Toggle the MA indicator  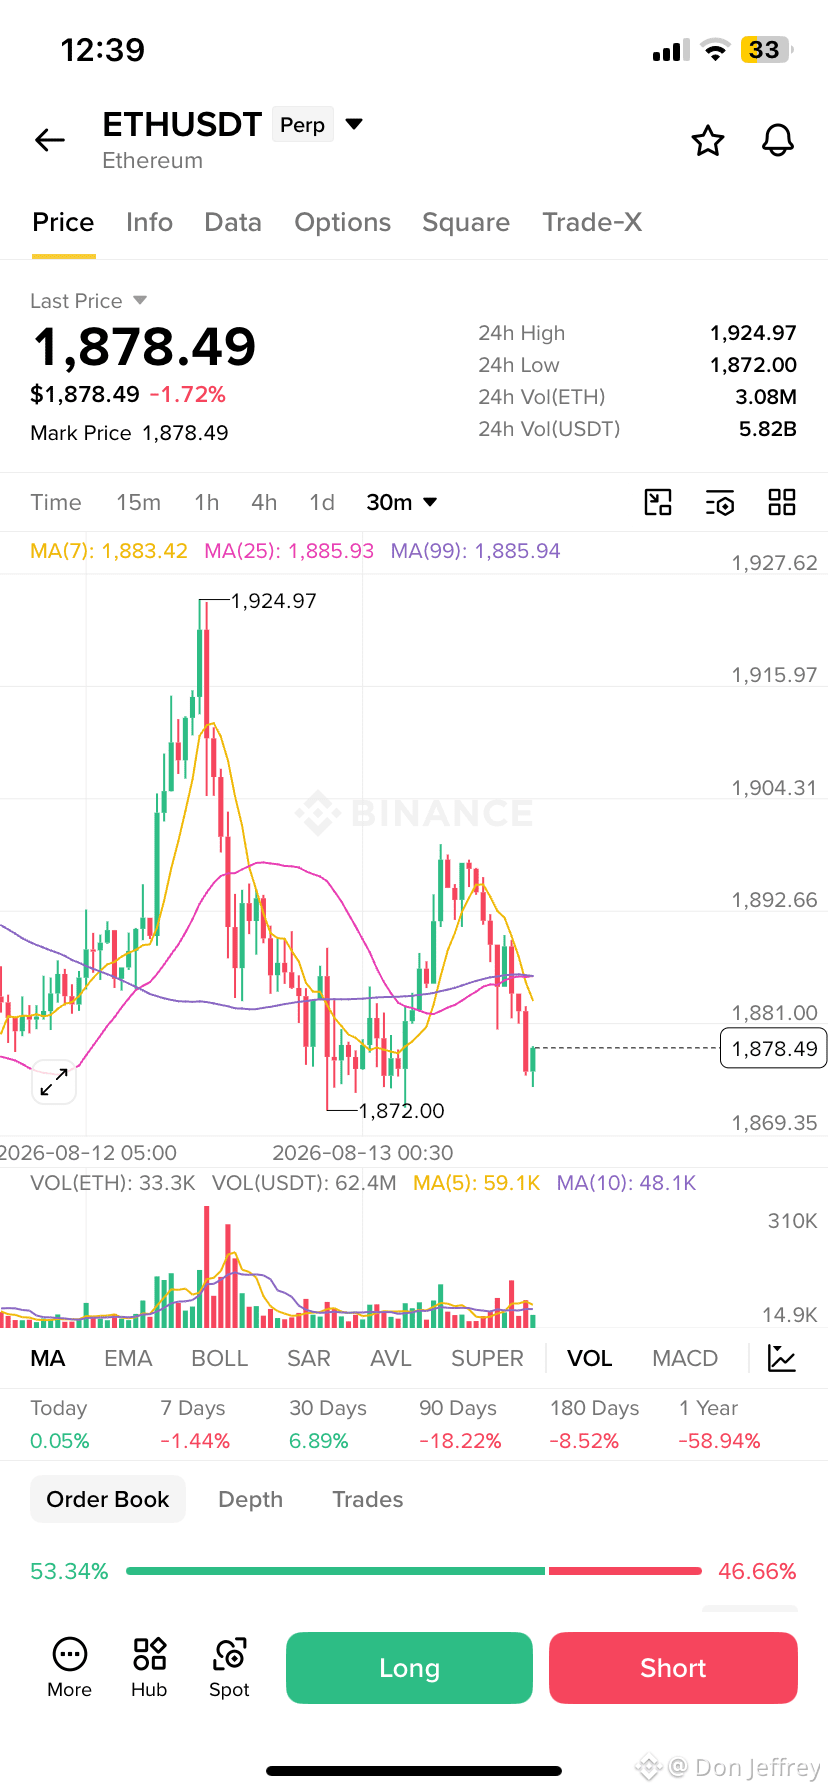[48, 1358]
